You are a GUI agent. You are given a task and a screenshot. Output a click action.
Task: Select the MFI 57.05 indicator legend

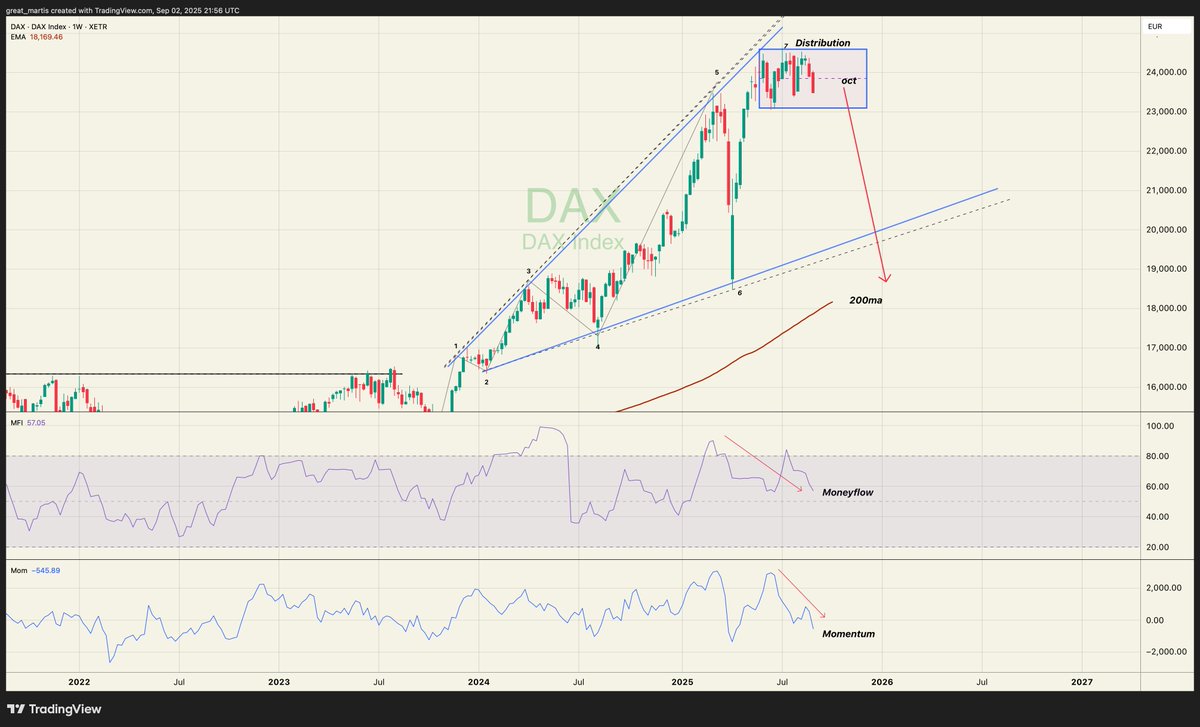pyautogui.click(x=27, y=423)
